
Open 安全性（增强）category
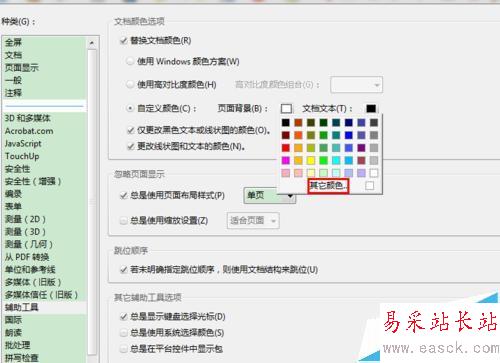point(33,181)
